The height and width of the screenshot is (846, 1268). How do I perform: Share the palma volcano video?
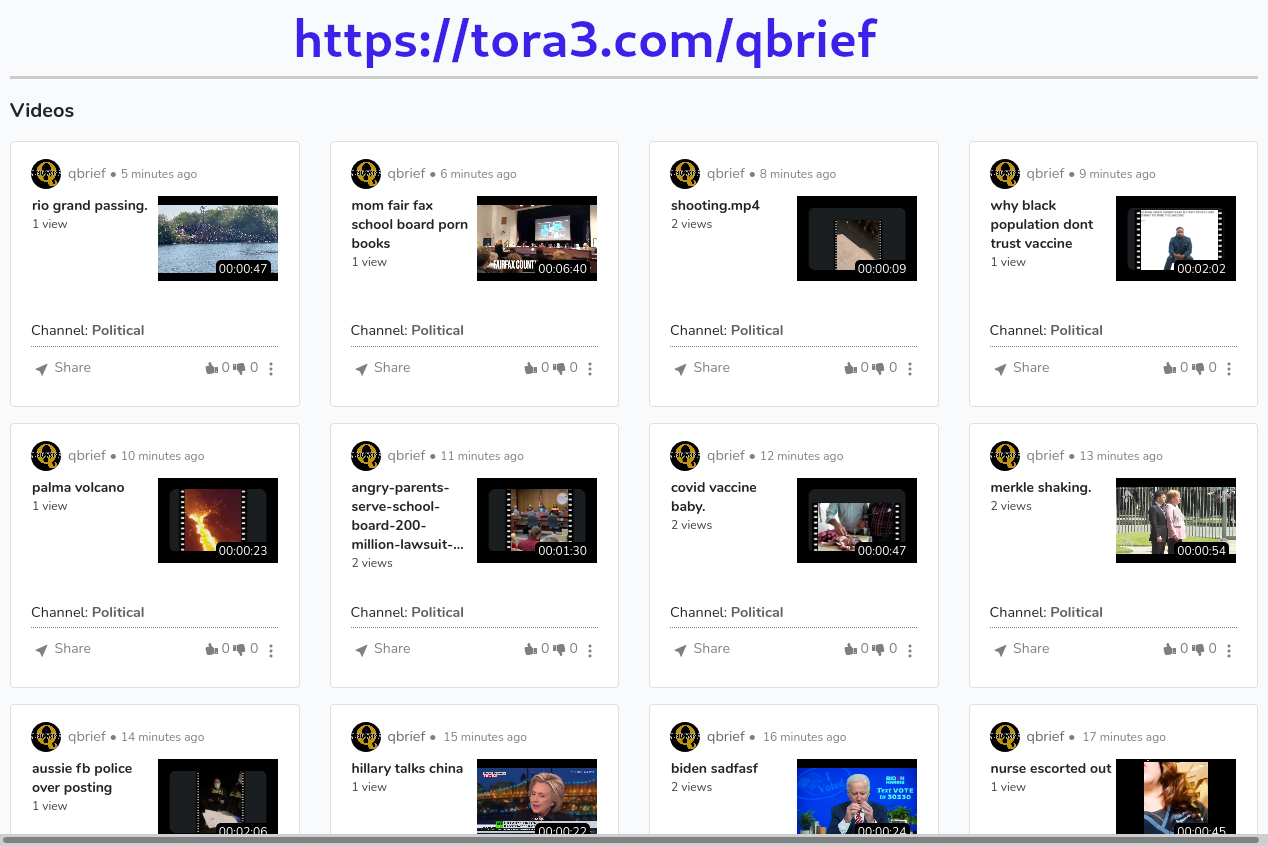coord(62,649)
